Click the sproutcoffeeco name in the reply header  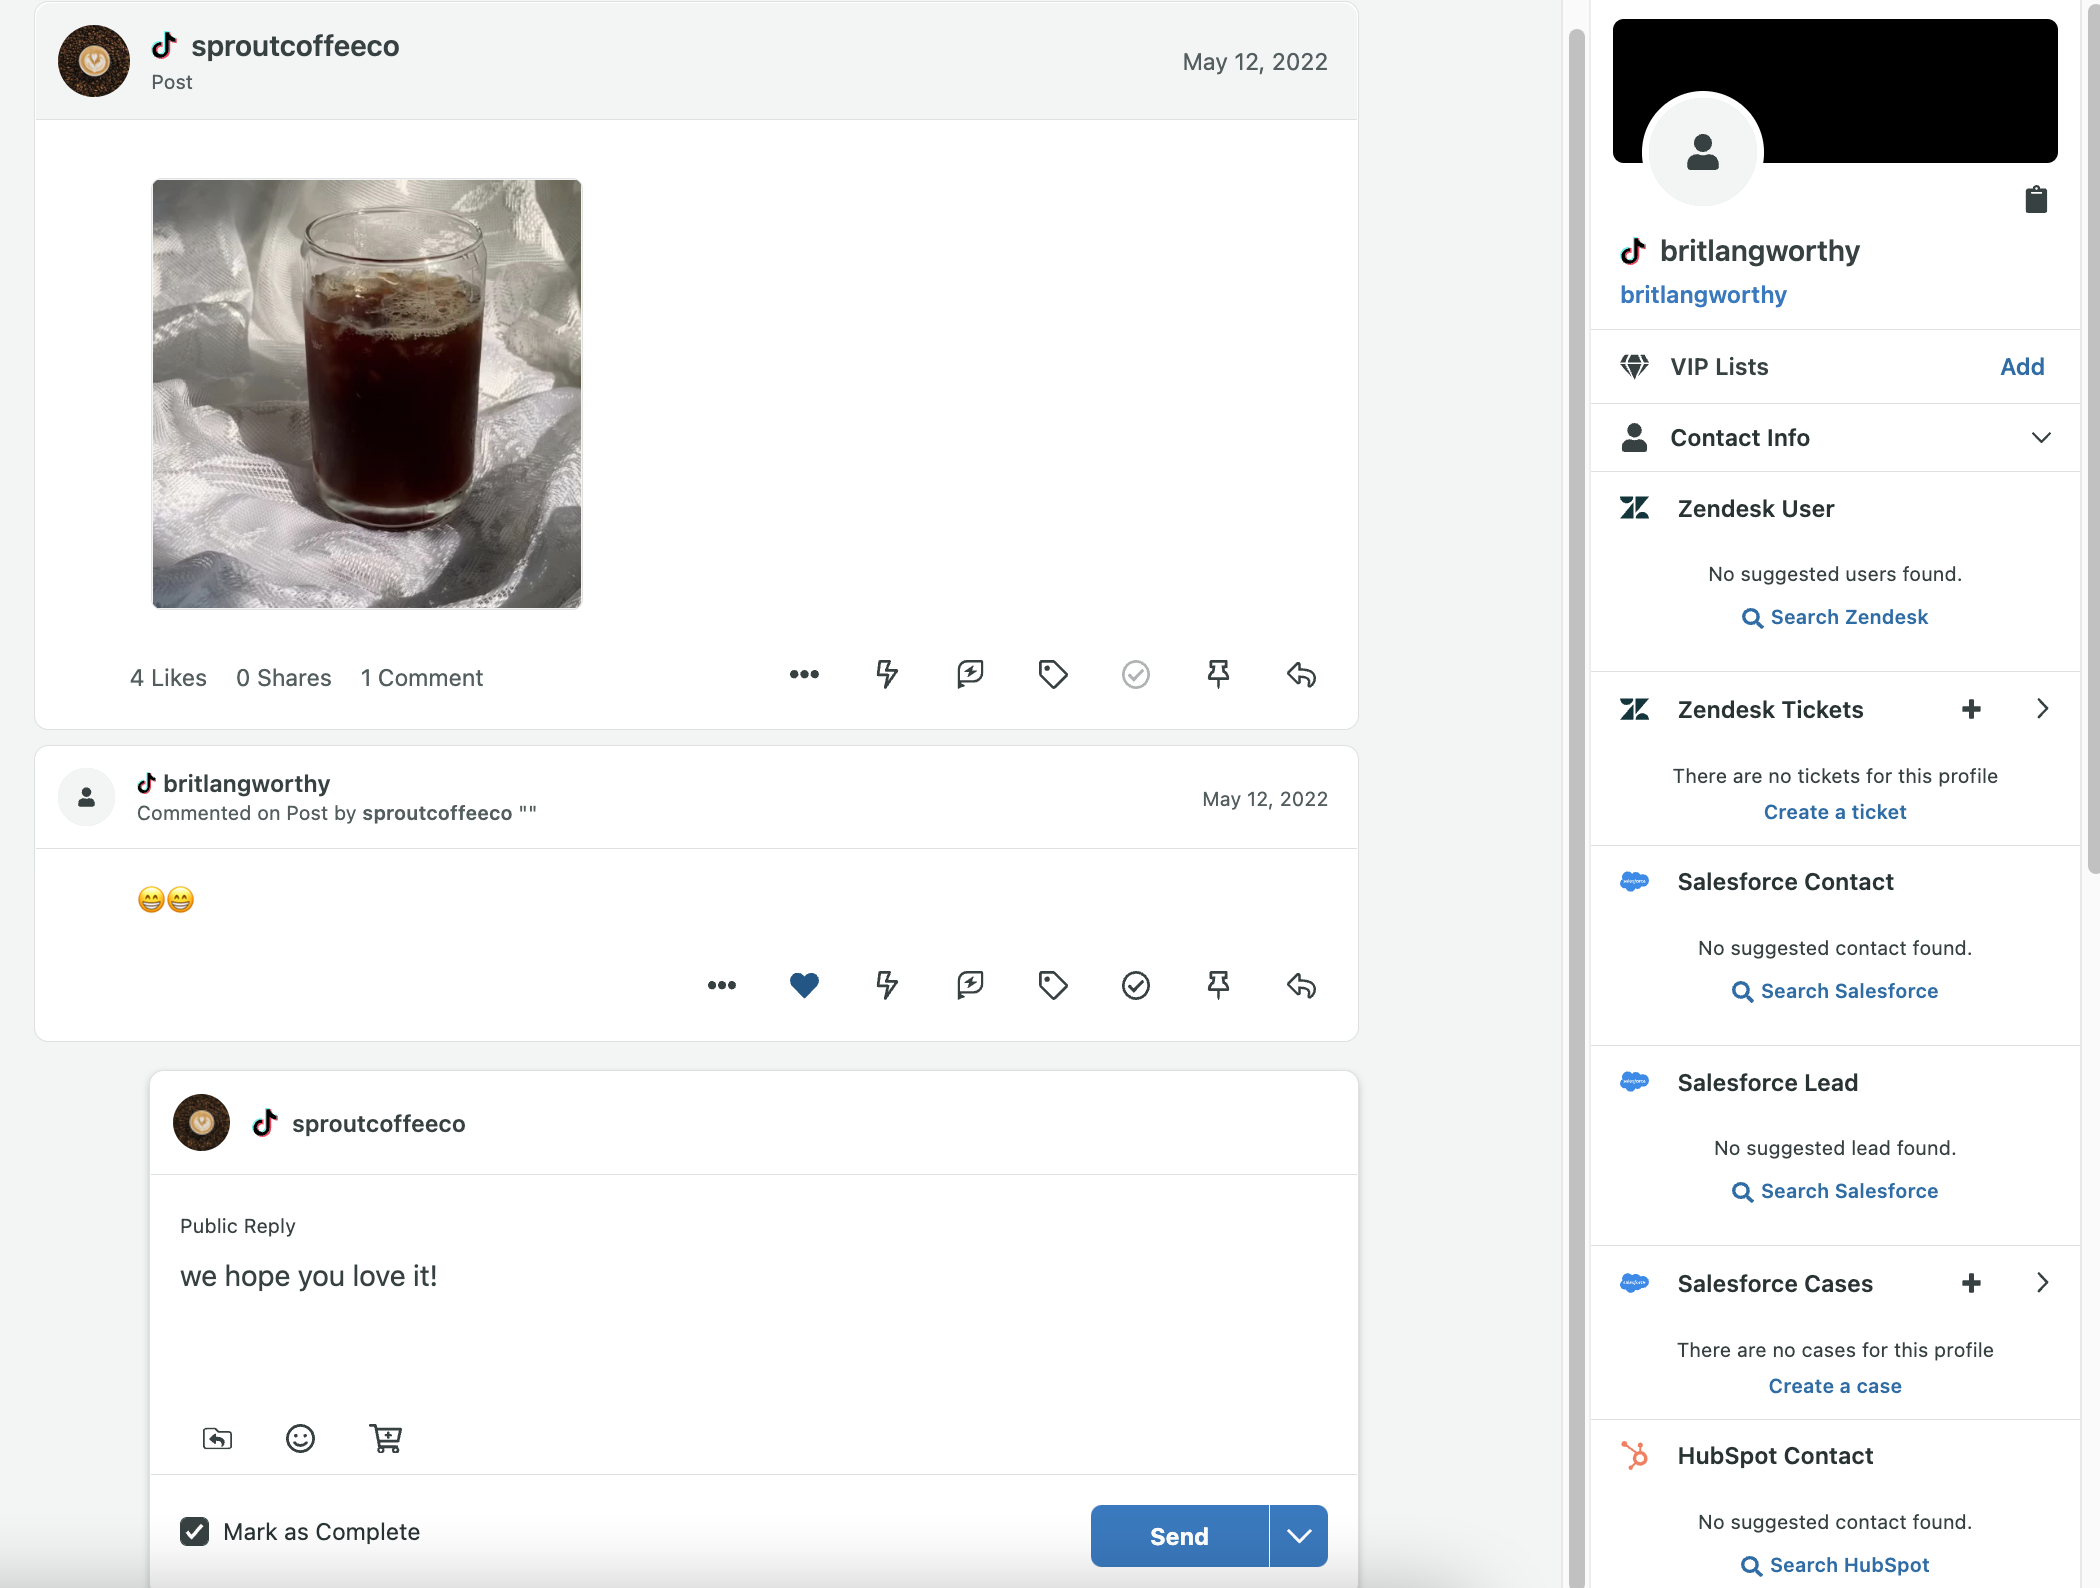coord(378,1124)
